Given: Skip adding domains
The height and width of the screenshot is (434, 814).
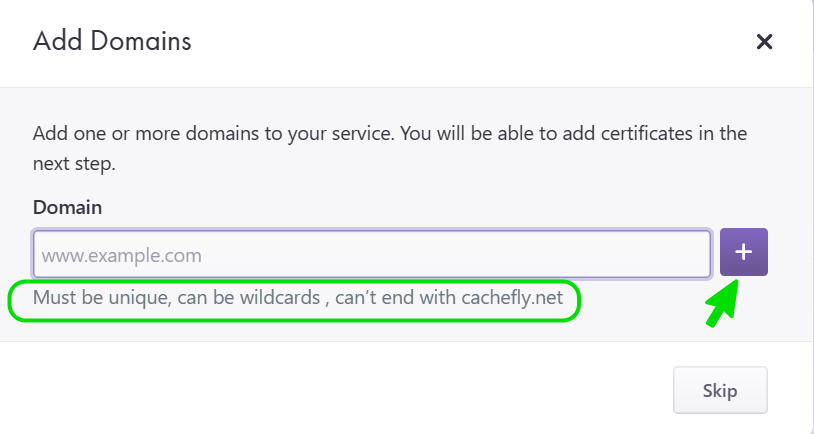Looking at the screenshot, I should 720,390.
